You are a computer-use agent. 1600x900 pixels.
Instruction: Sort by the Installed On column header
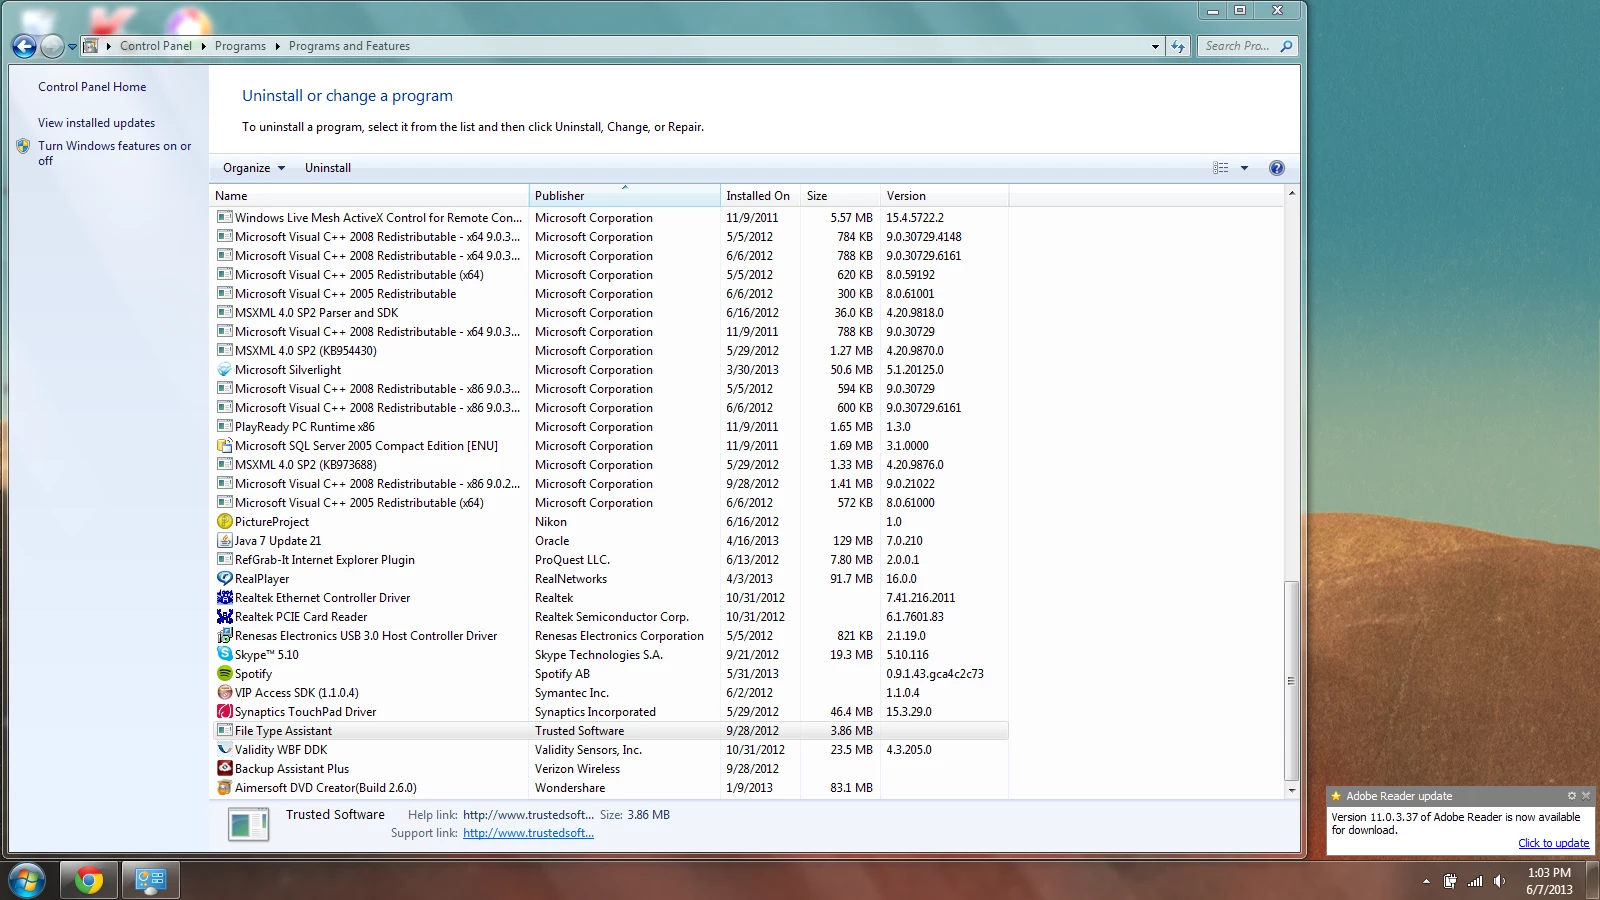(x=760, y=196)
